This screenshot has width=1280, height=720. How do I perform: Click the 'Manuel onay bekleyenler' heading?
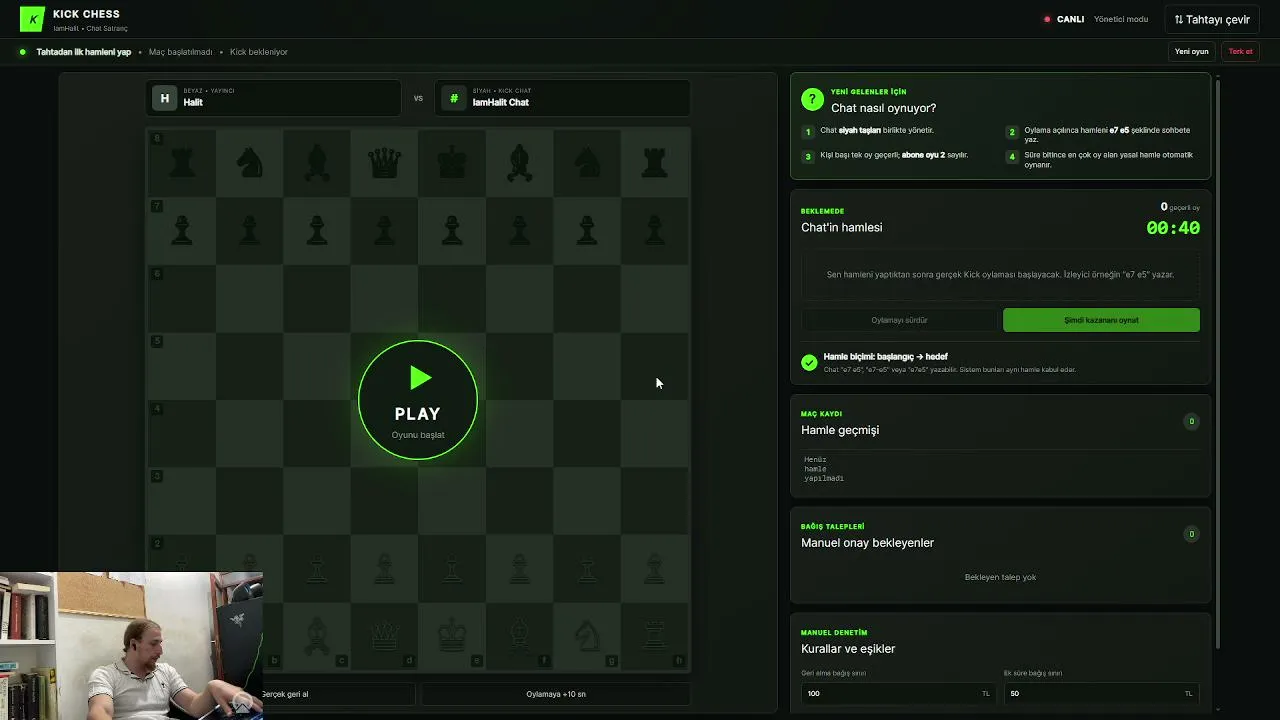tap(867, 543)
